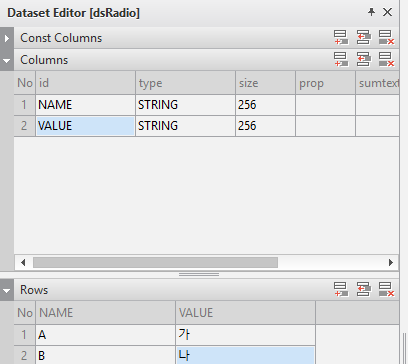408x364 pixels.
Task: Insert a row in Const Columns section
Action: pos(363,37)
